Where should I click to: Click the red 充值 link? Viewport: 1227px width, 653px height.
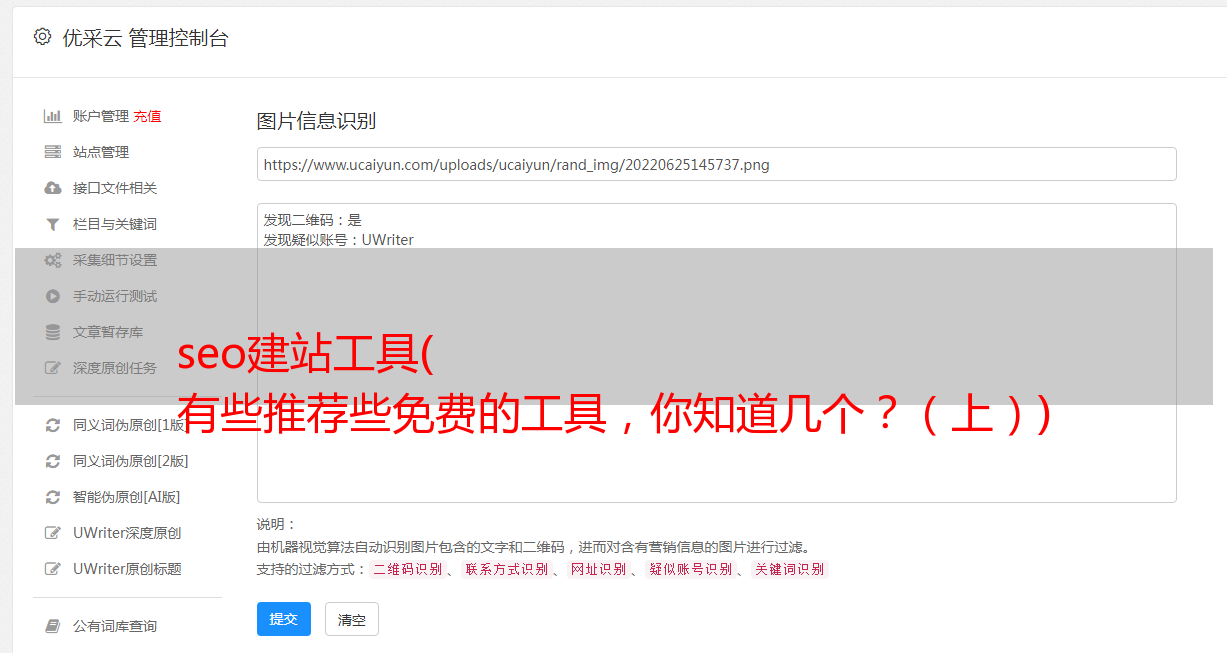pos(147,116)
